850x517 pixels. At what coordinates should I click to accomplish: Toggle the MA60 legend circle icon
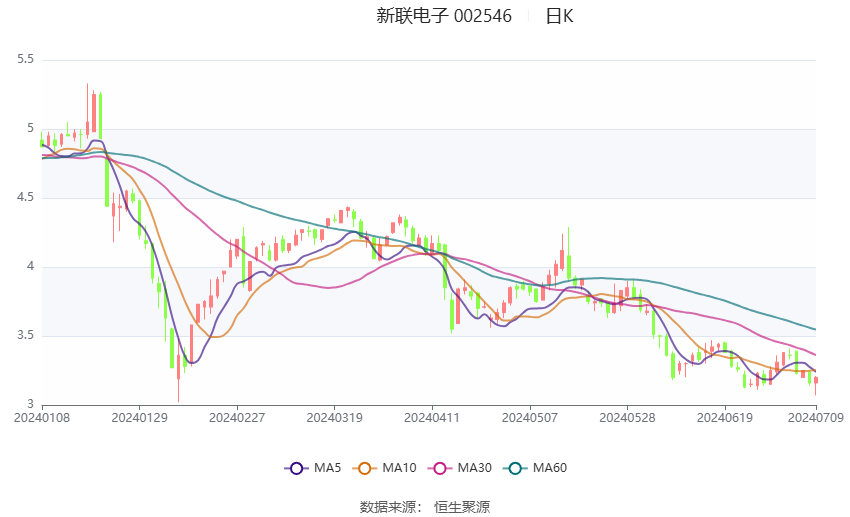coord(515,468)
